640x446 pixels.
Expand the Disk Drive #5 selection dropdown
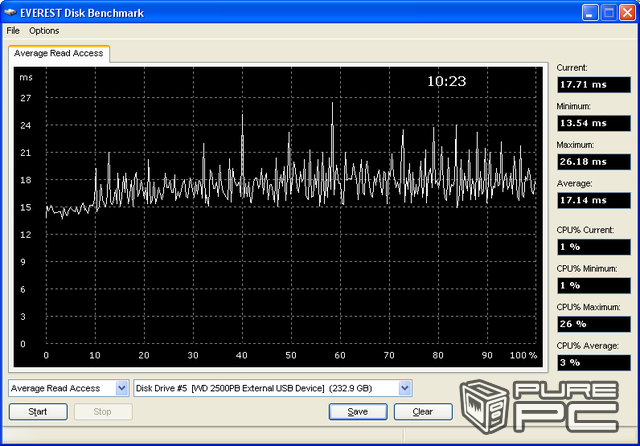click(x=404, y=388)
